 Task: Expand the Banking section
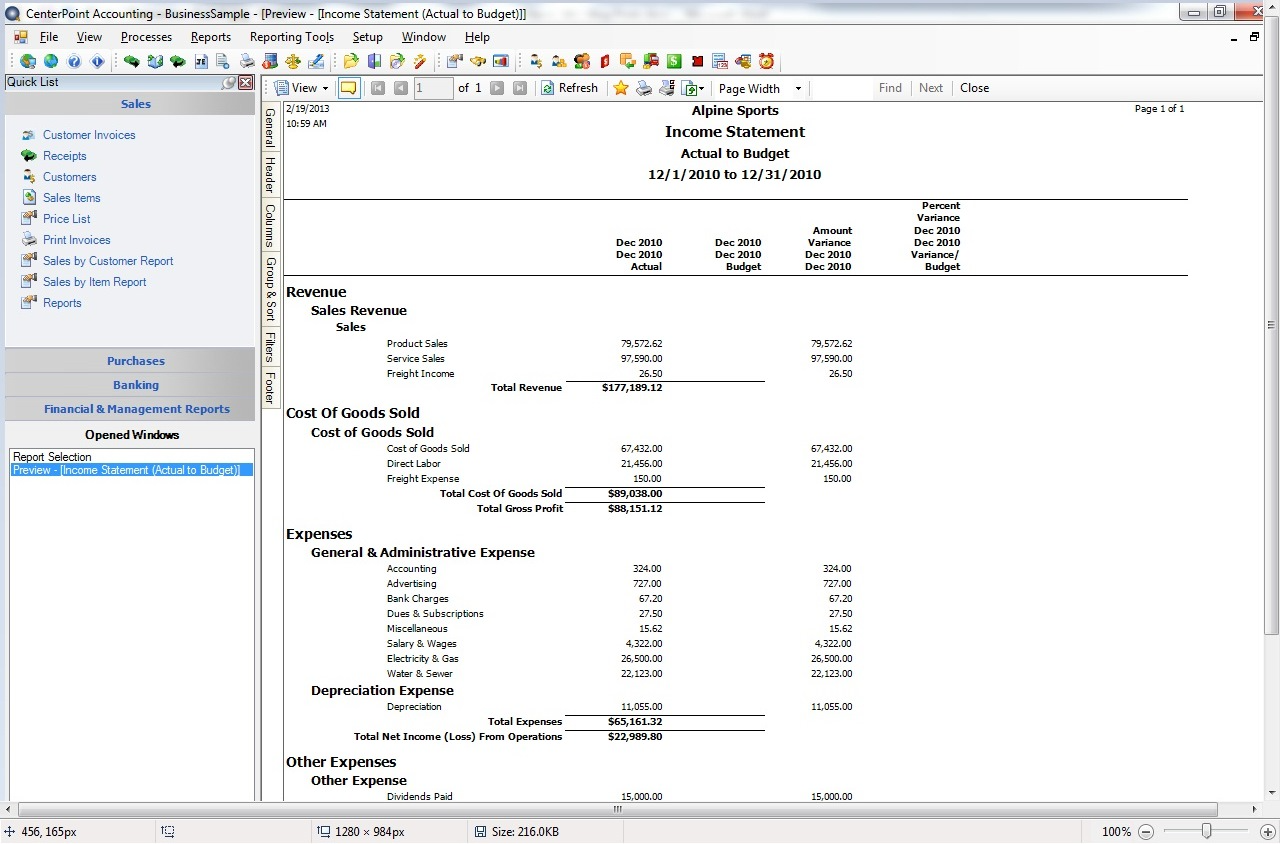coord(136,385)
